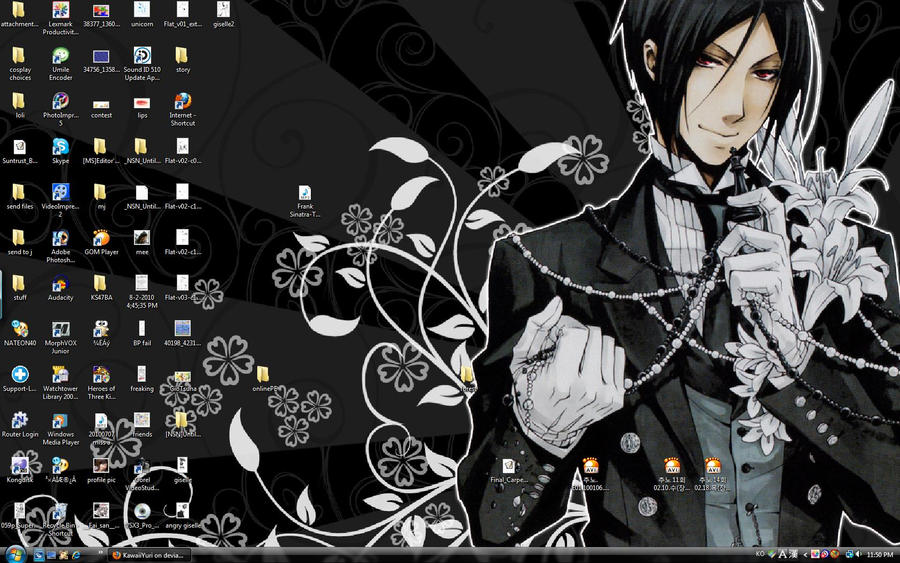
Task: Click the Windows Start orb
Action: [15, 555]
